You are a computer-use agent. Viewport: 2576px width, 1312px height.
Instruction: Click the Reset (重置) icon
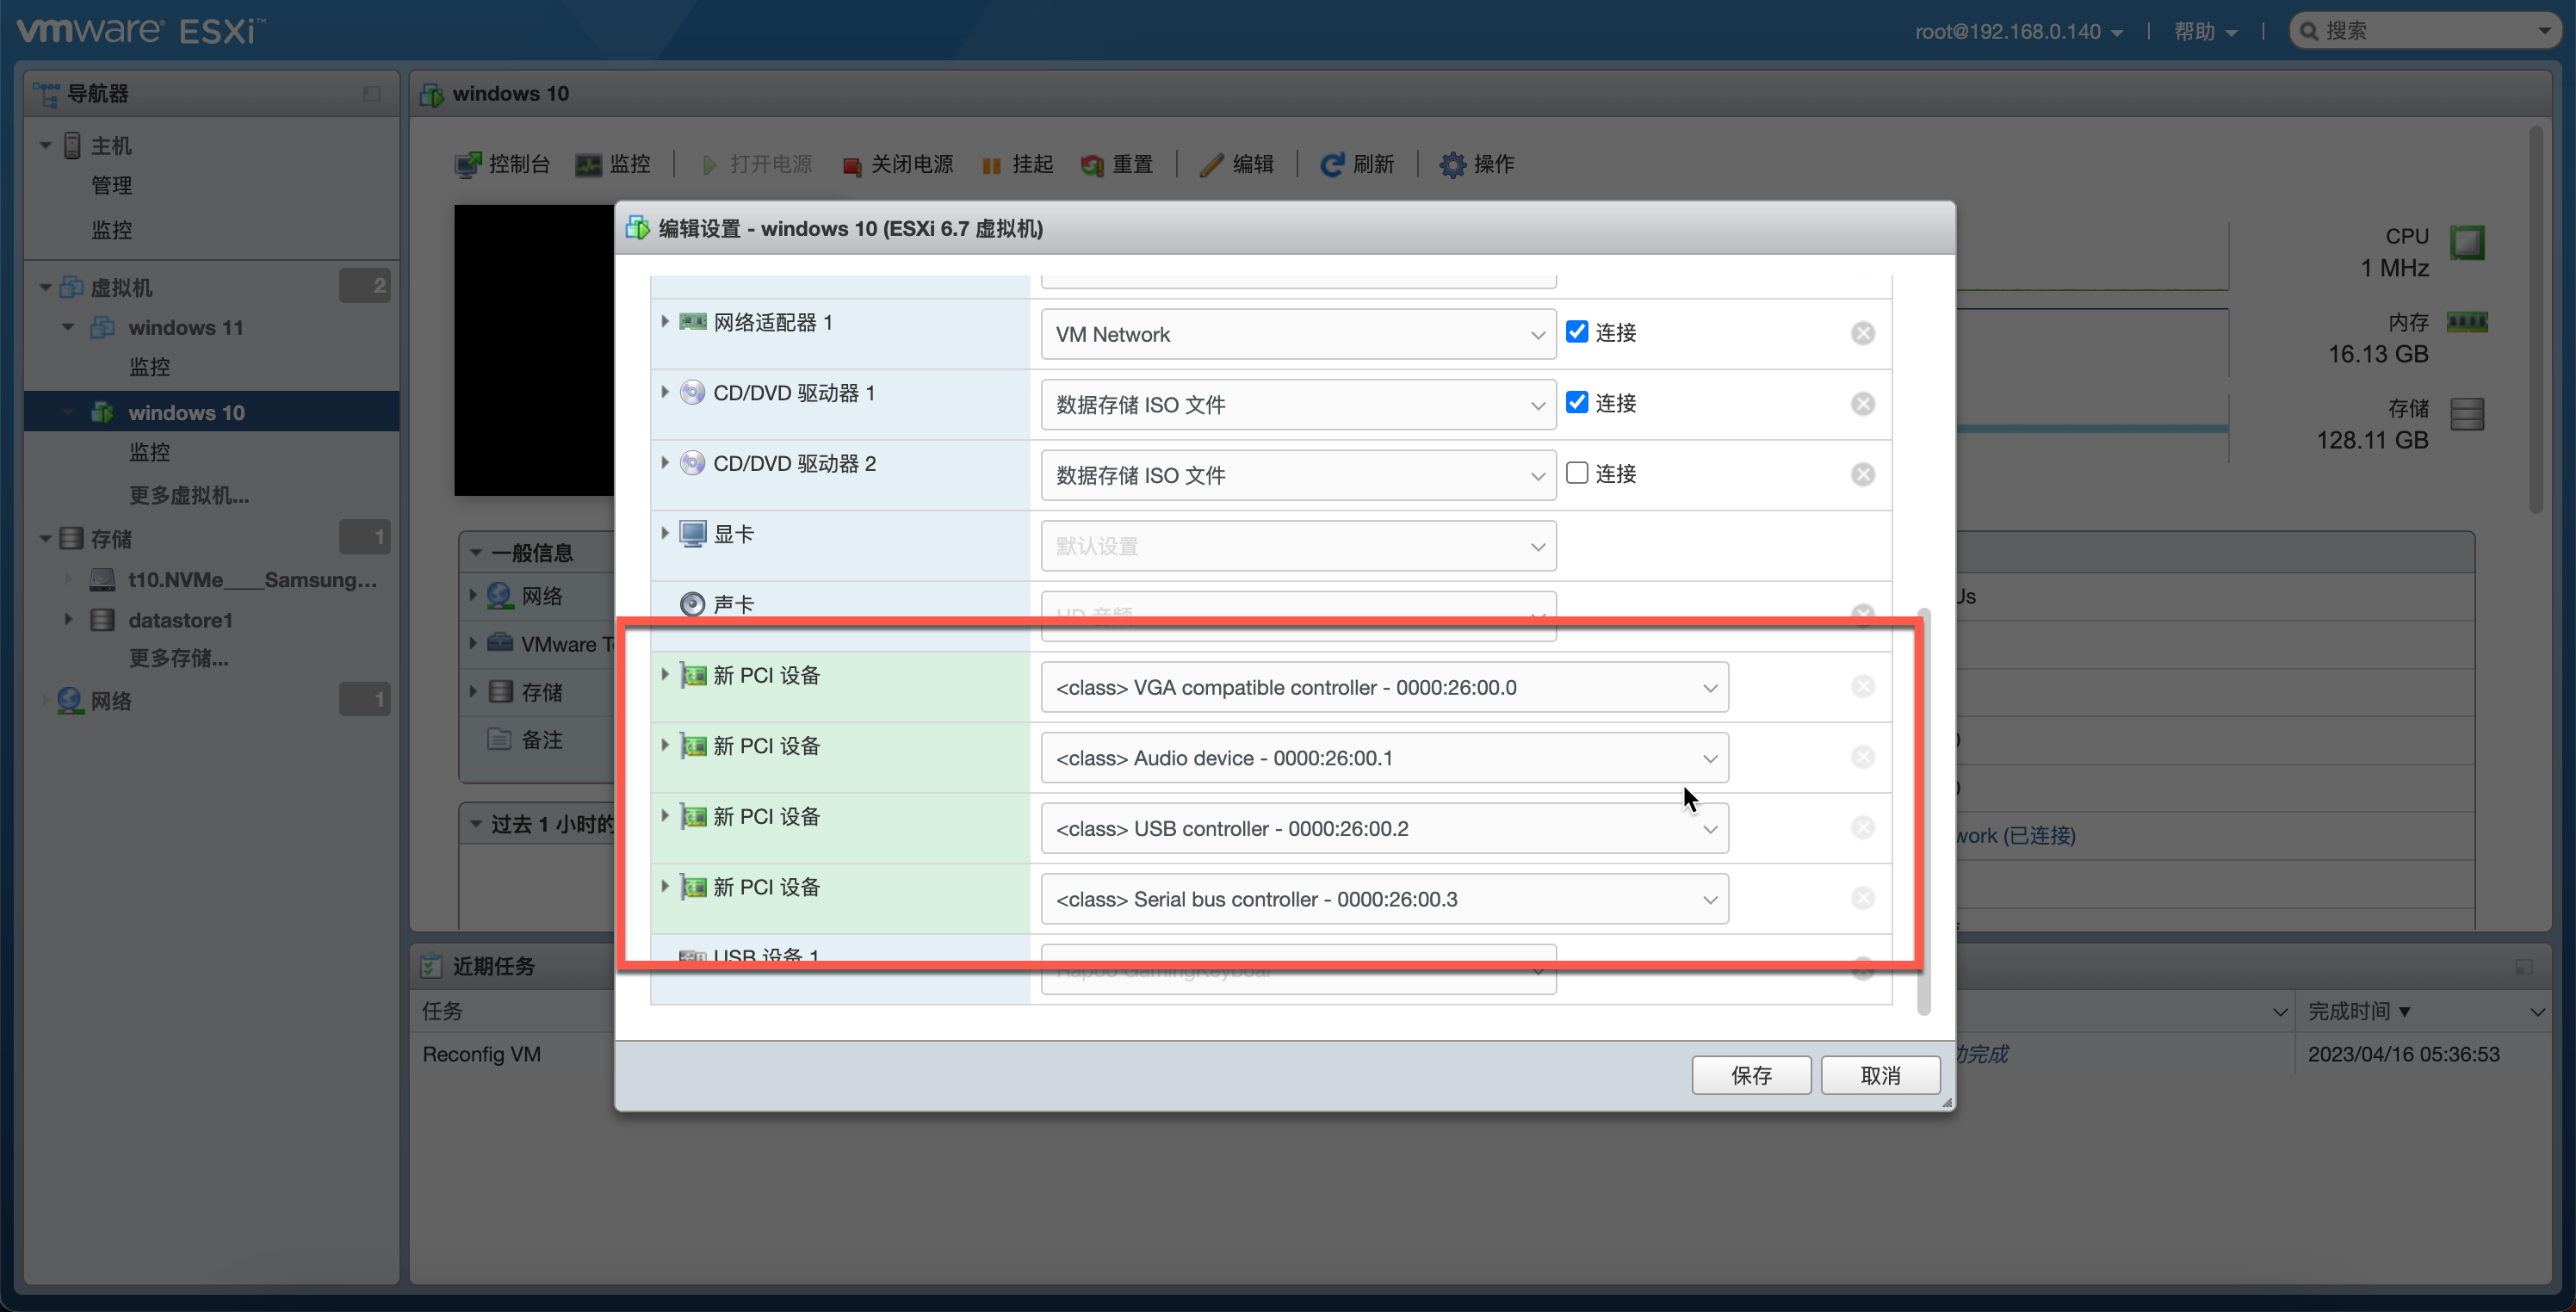coord(1092,165)
